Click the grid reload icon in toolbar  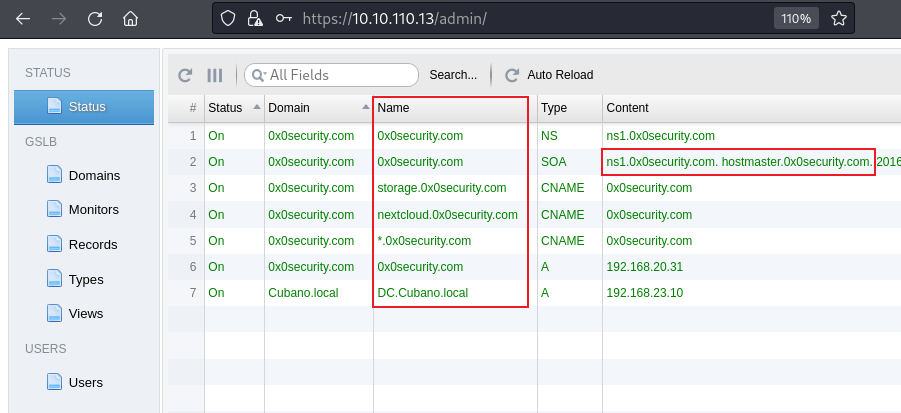(x=185, y=75)
